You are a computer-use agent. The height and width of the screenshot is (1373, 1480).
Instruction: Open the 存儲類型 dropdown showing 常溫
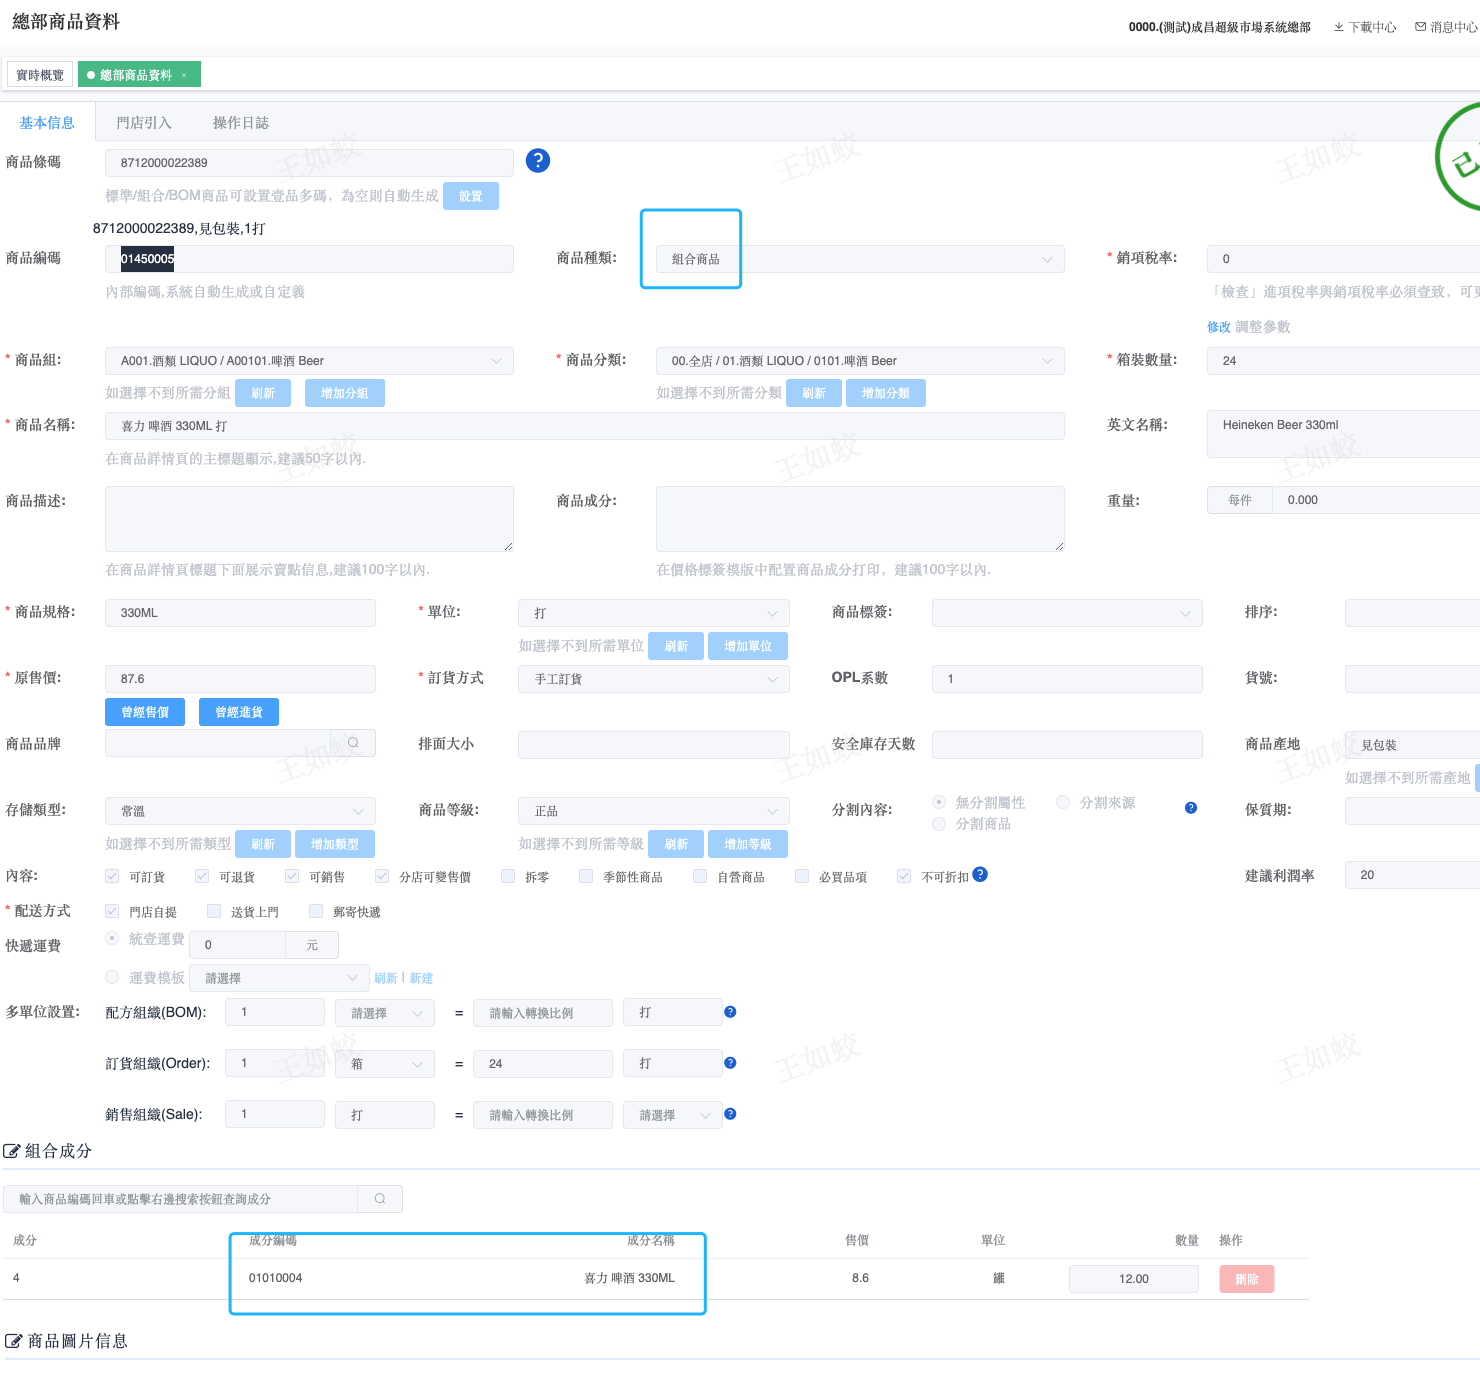[x=240, y=811]
